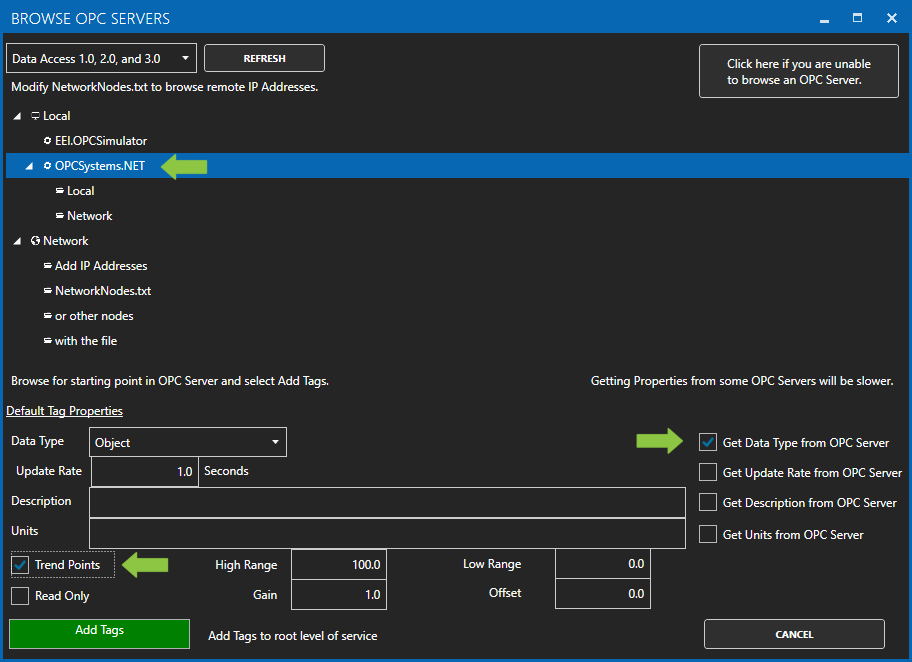Click the gear icon beside EEI.OPCSimulator
The image size is (912, 662).
[x=47, y=141]
